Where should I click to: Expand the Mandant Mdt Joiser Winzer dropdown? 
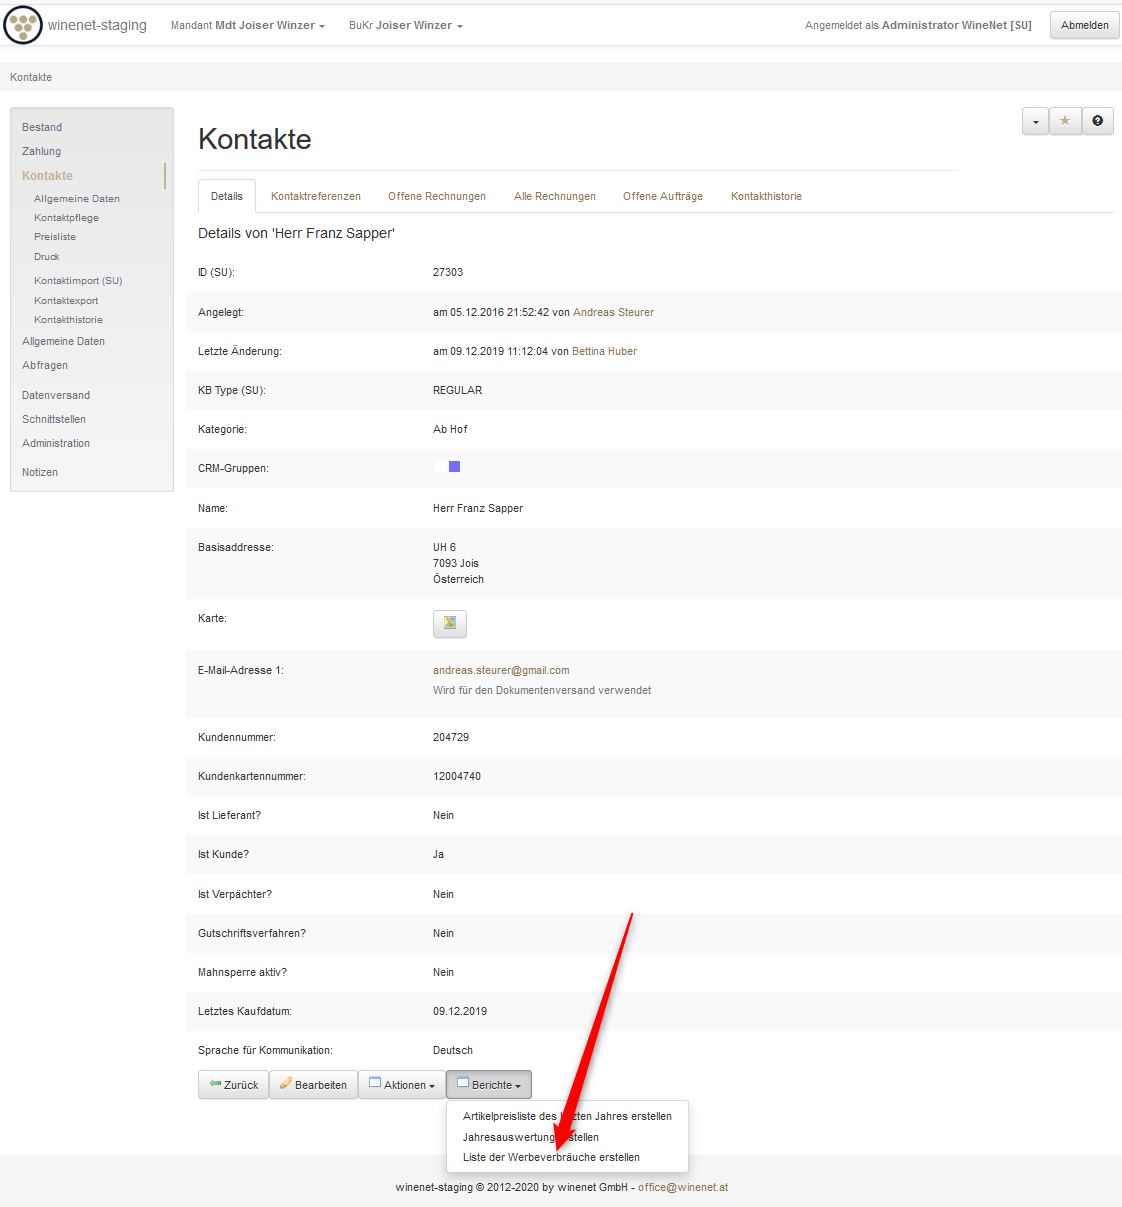(x=247, y=26)
